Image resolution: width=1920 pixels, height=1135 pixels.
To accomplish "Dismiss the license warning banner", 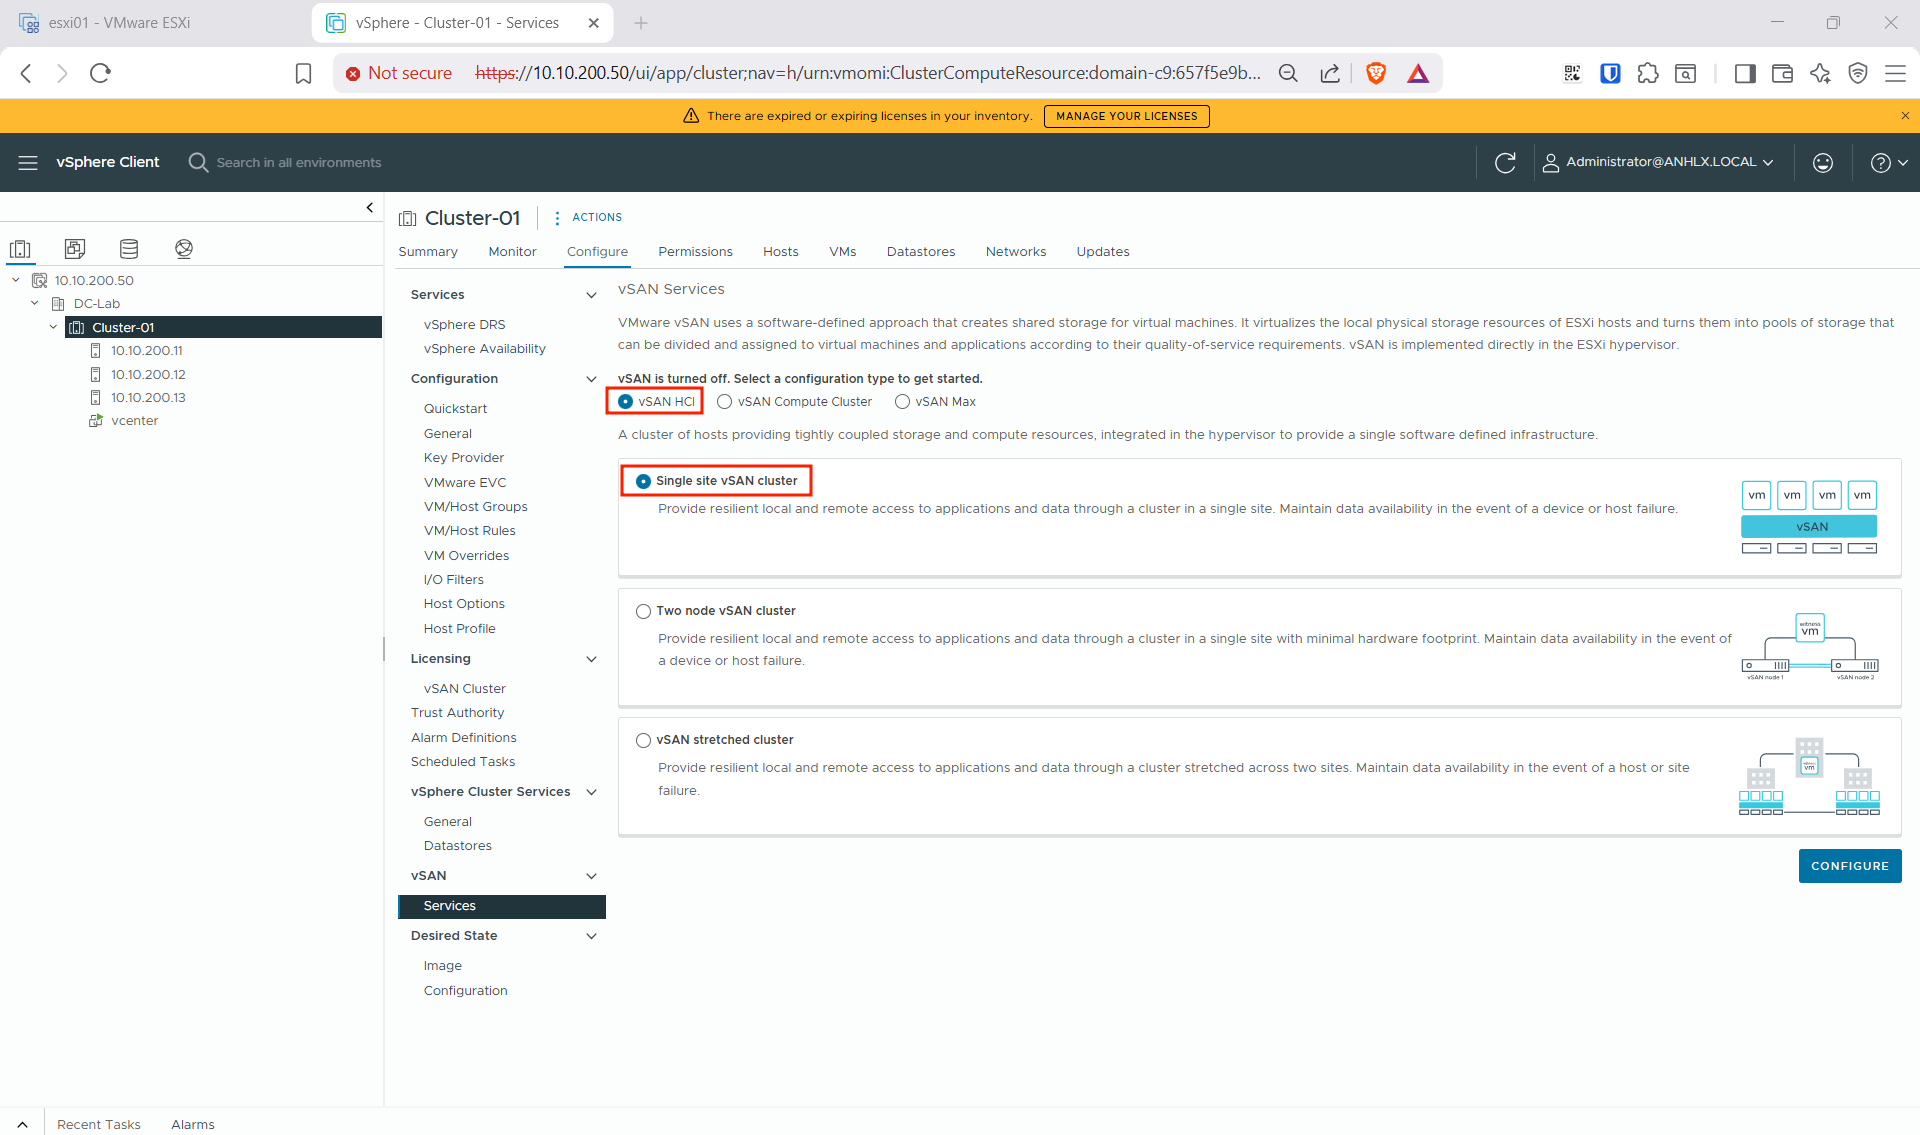I will pos(1905,116).
